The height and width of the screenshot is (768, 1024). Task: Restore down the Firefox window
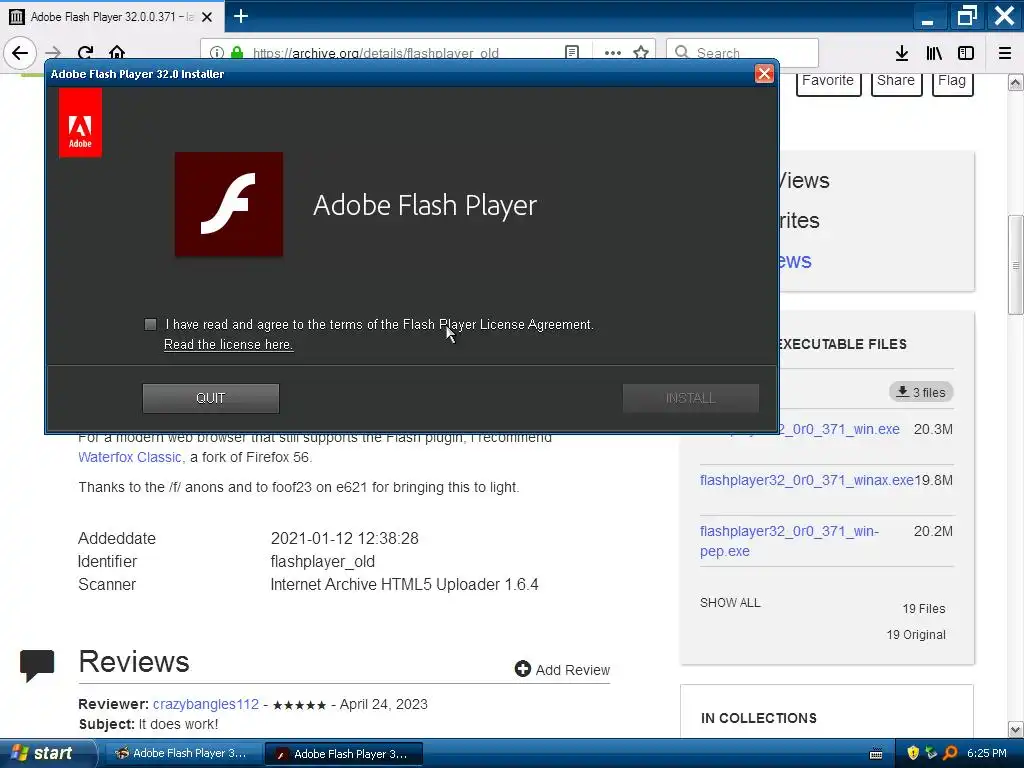tap(967, 16)
